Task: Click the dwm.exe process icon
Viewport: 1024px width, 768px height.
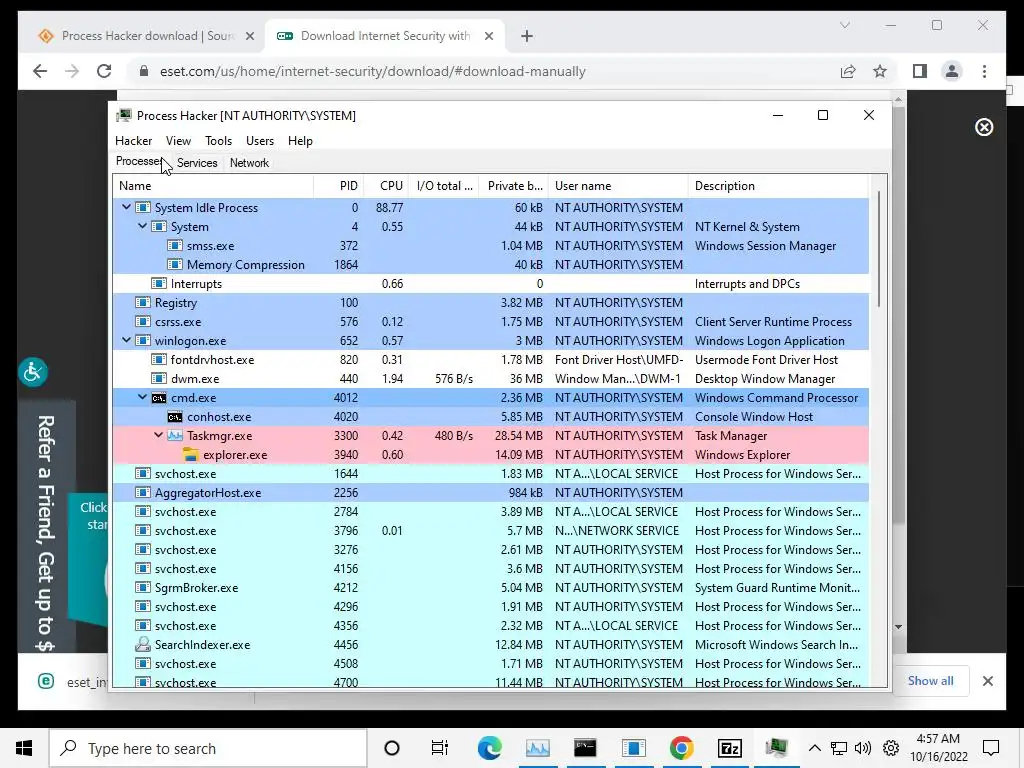Action: pos(159,379)
